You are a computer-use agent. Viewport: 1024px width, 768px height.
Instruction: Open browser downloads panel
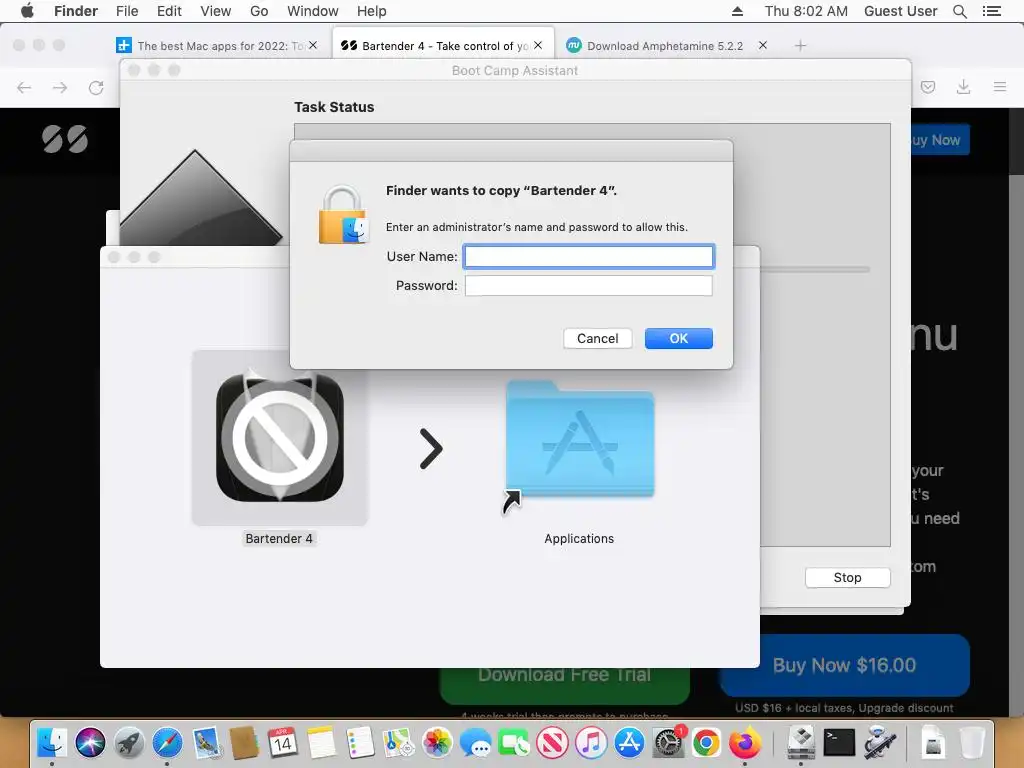click(963, 87)
